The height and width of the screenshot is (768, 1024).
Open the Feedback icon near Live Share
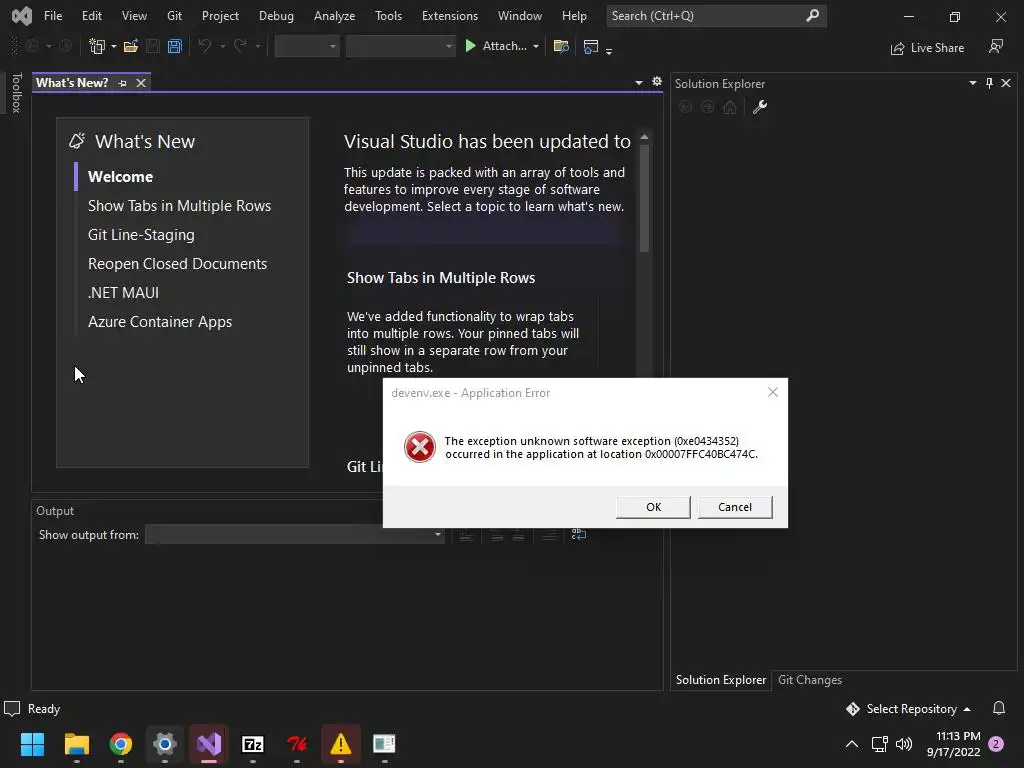point(996,47)
